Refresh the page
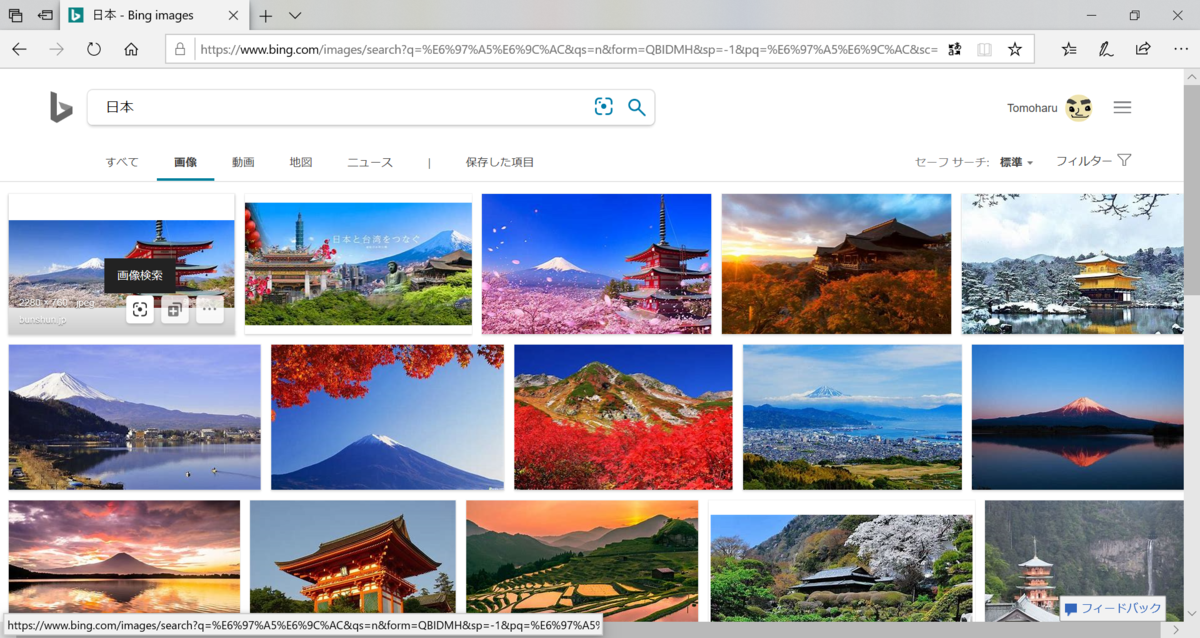This screenshot has height=638, width=1200. (x=94, y=49)
